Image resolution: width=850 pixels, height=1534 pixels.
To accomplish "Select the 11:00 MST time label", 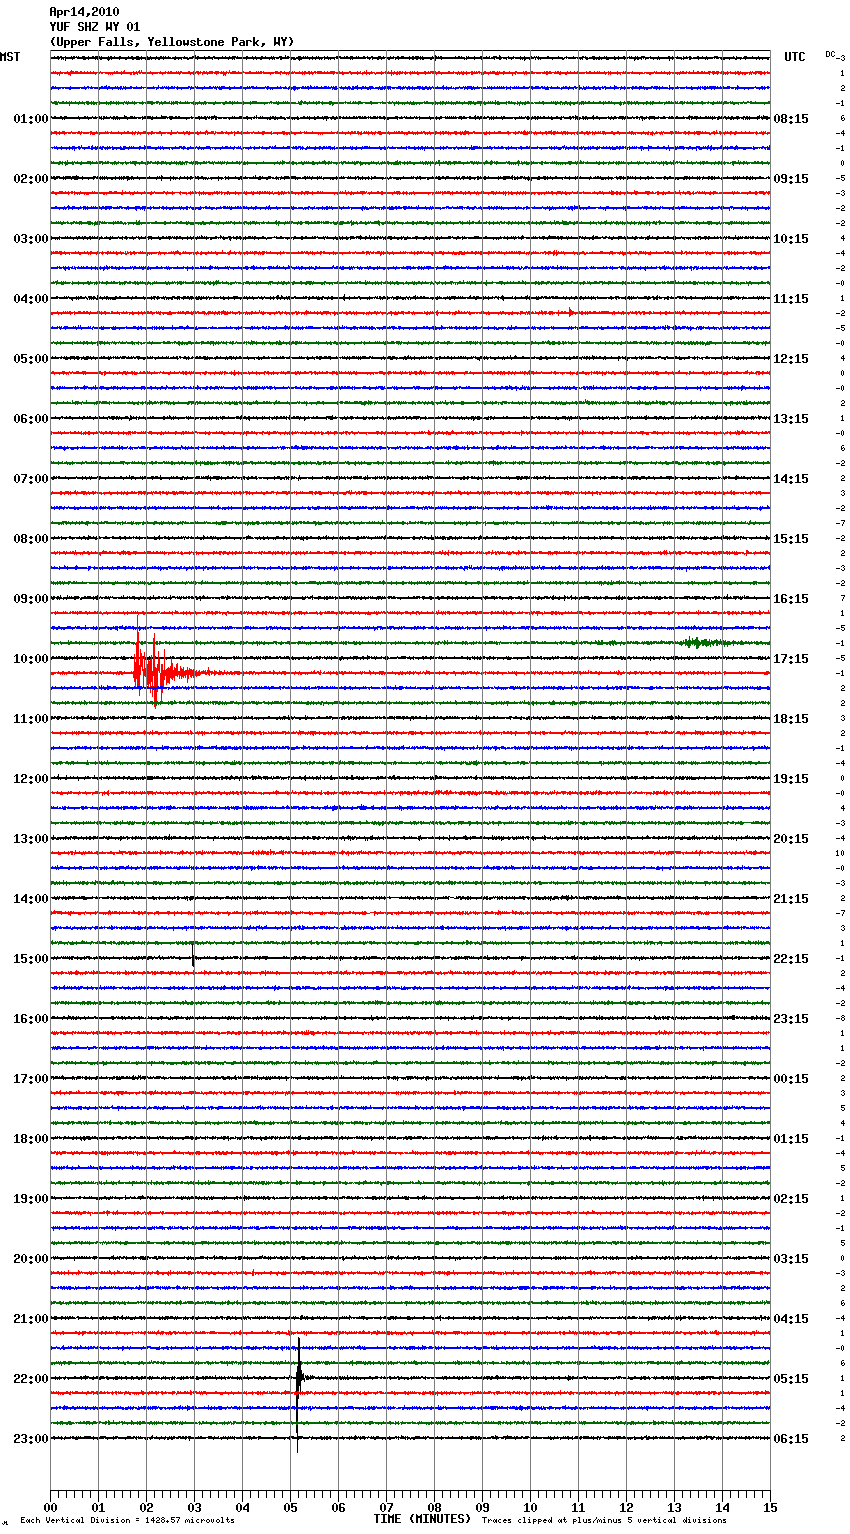I will click(x=31, y=719).
